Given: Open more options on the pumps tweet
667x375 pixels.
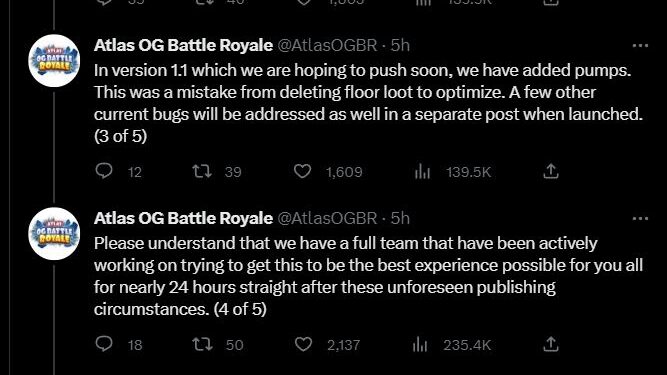Looking at the screenshot, I should coord(640,45).
